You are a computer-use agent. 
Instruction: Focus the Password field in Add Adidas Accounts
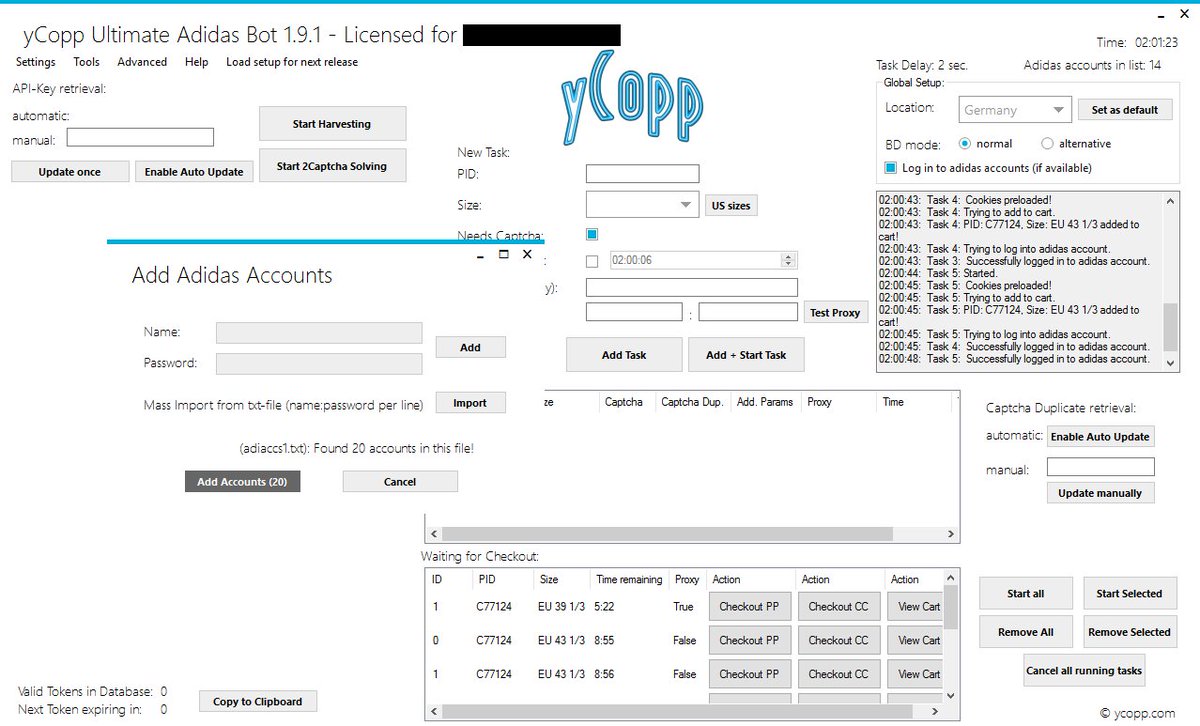319,363
